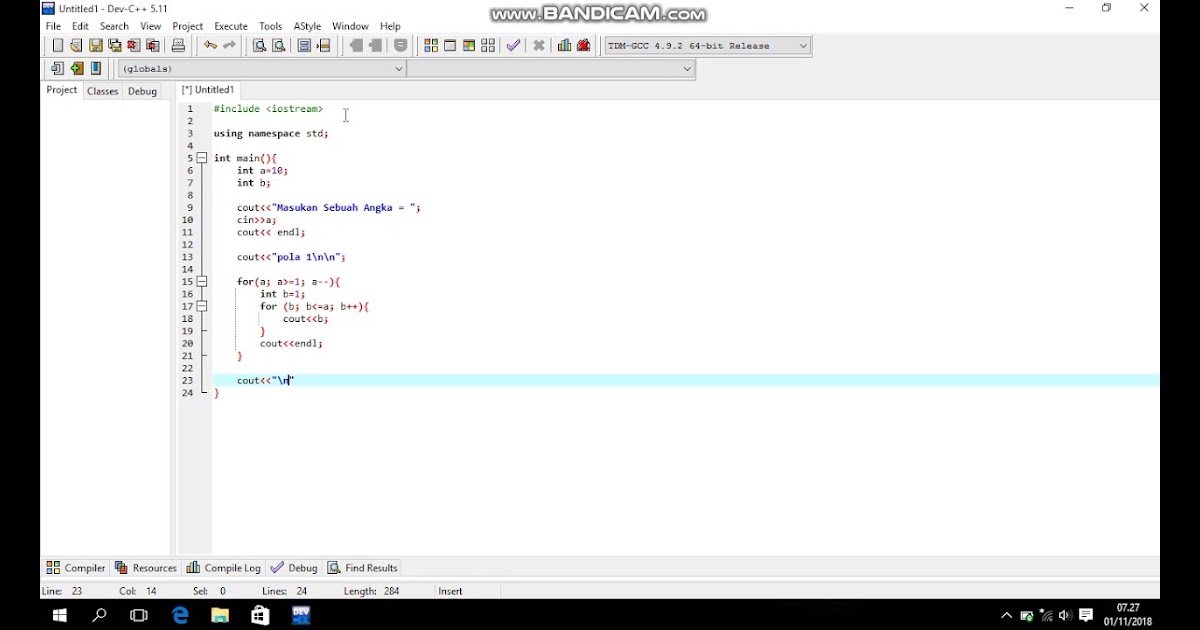Click the status bar 'Length: 284' text
1200x630 pixels.
point(371,591)
